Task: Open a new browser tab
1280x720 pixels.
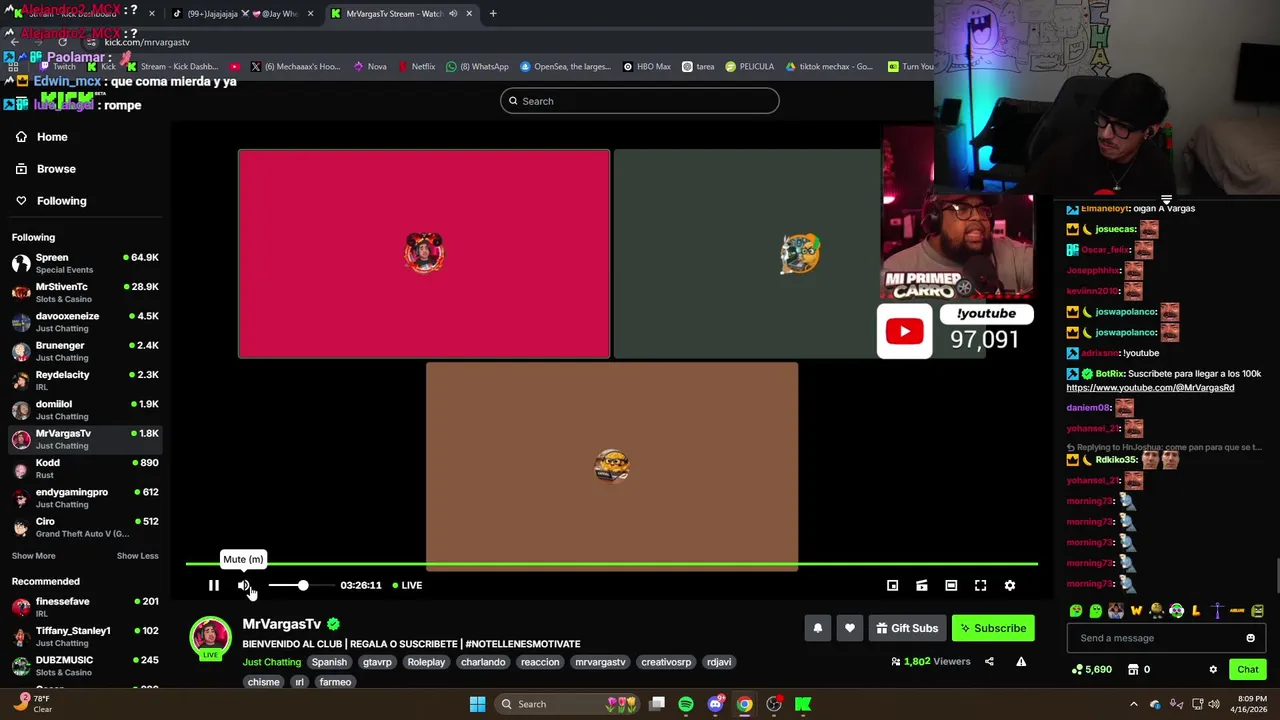Action: (493, 14)
